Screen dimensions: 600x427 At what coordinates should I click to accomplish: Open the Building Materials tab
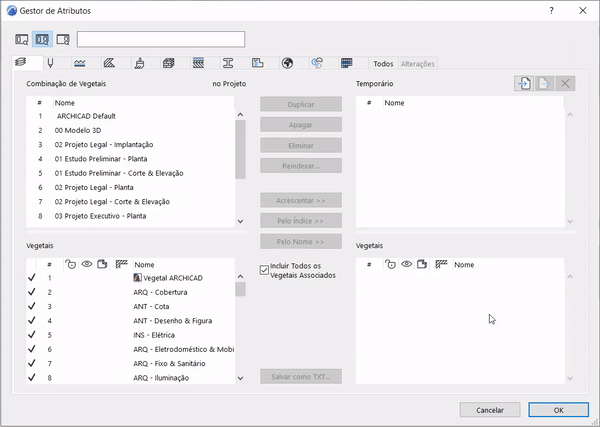pyautogui.click(x=168, y=63)
